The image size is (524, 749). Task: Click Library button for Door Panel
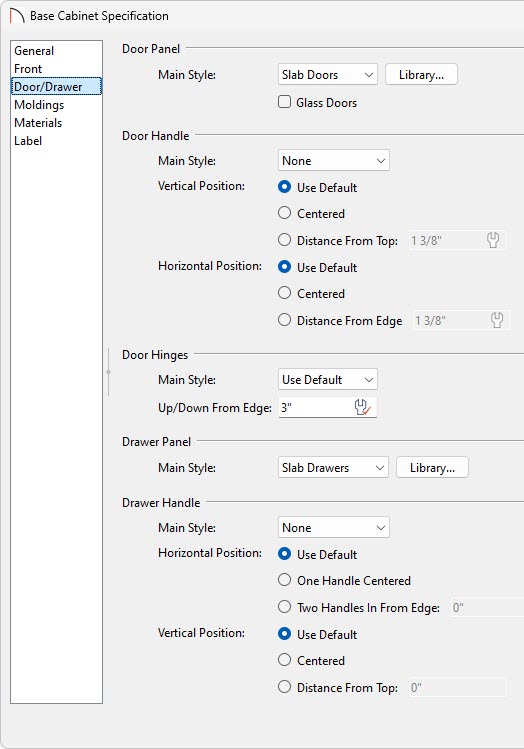(421, 75)
